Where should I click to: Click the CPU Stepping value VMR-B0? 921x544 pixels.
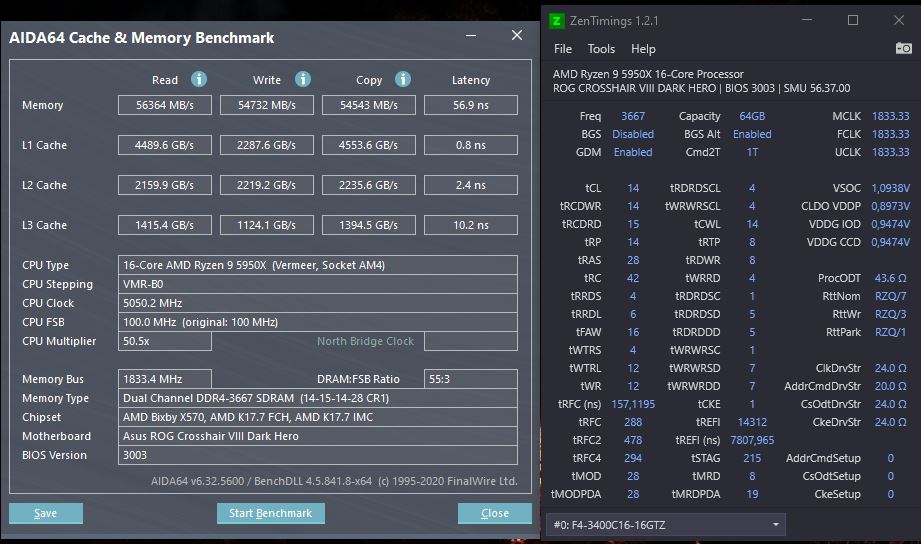point(318,284)
